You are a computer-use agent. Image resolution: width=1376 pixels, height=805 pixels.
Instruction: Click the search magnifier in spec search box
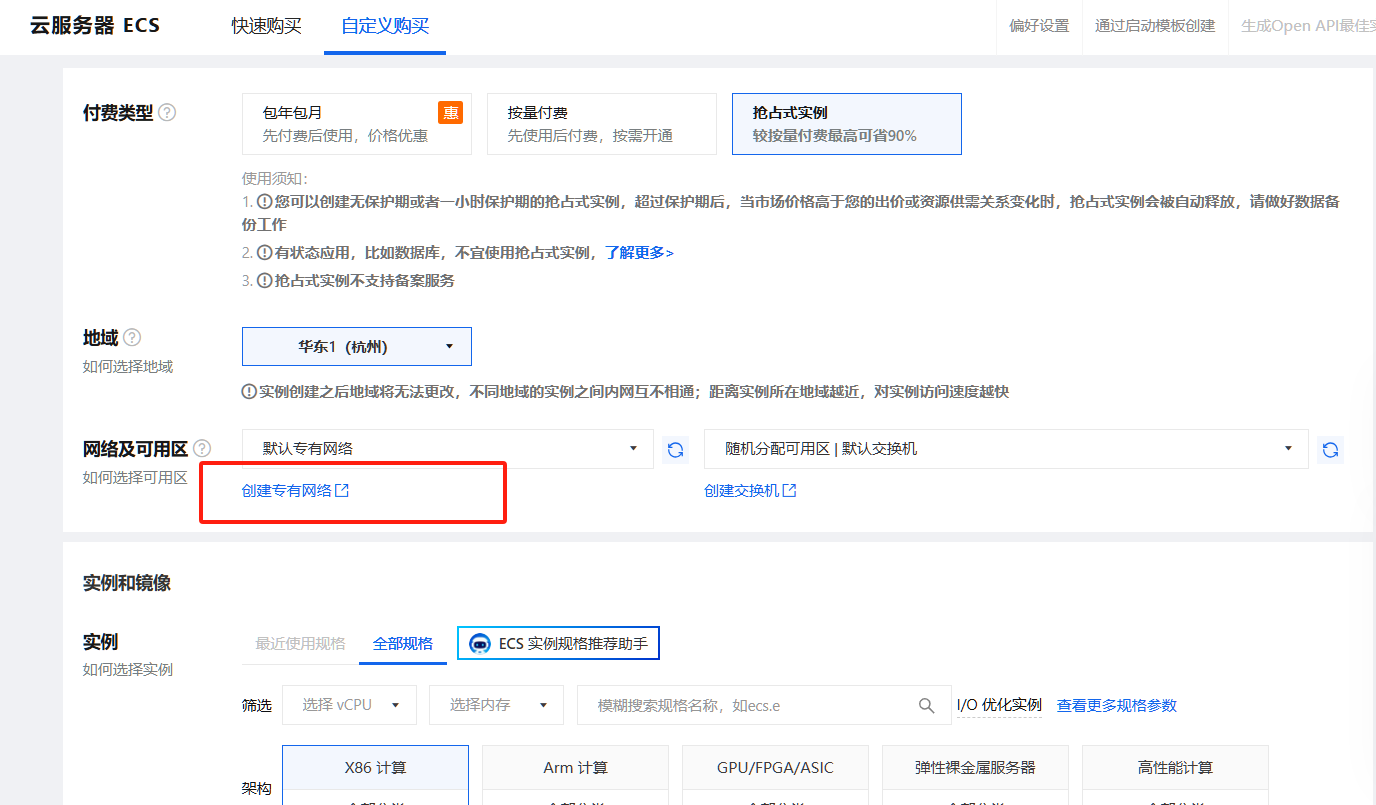point(926,705)
